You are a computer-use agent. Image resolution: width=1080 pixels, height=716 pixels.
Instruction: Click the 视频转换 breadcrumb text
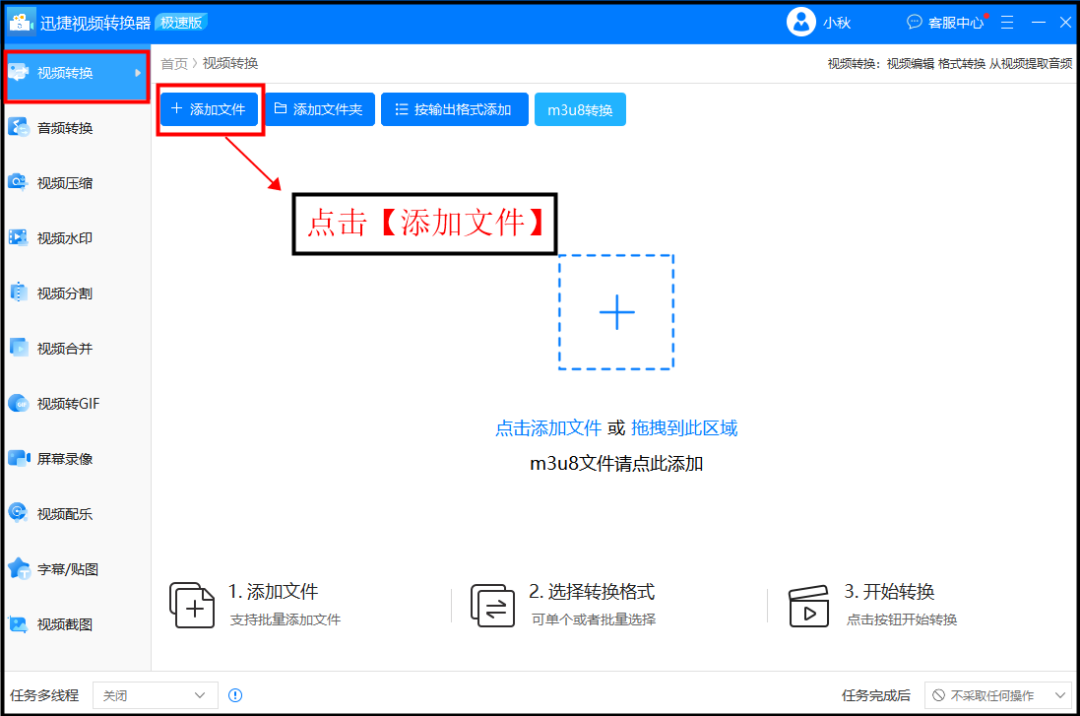pos(231,63)
